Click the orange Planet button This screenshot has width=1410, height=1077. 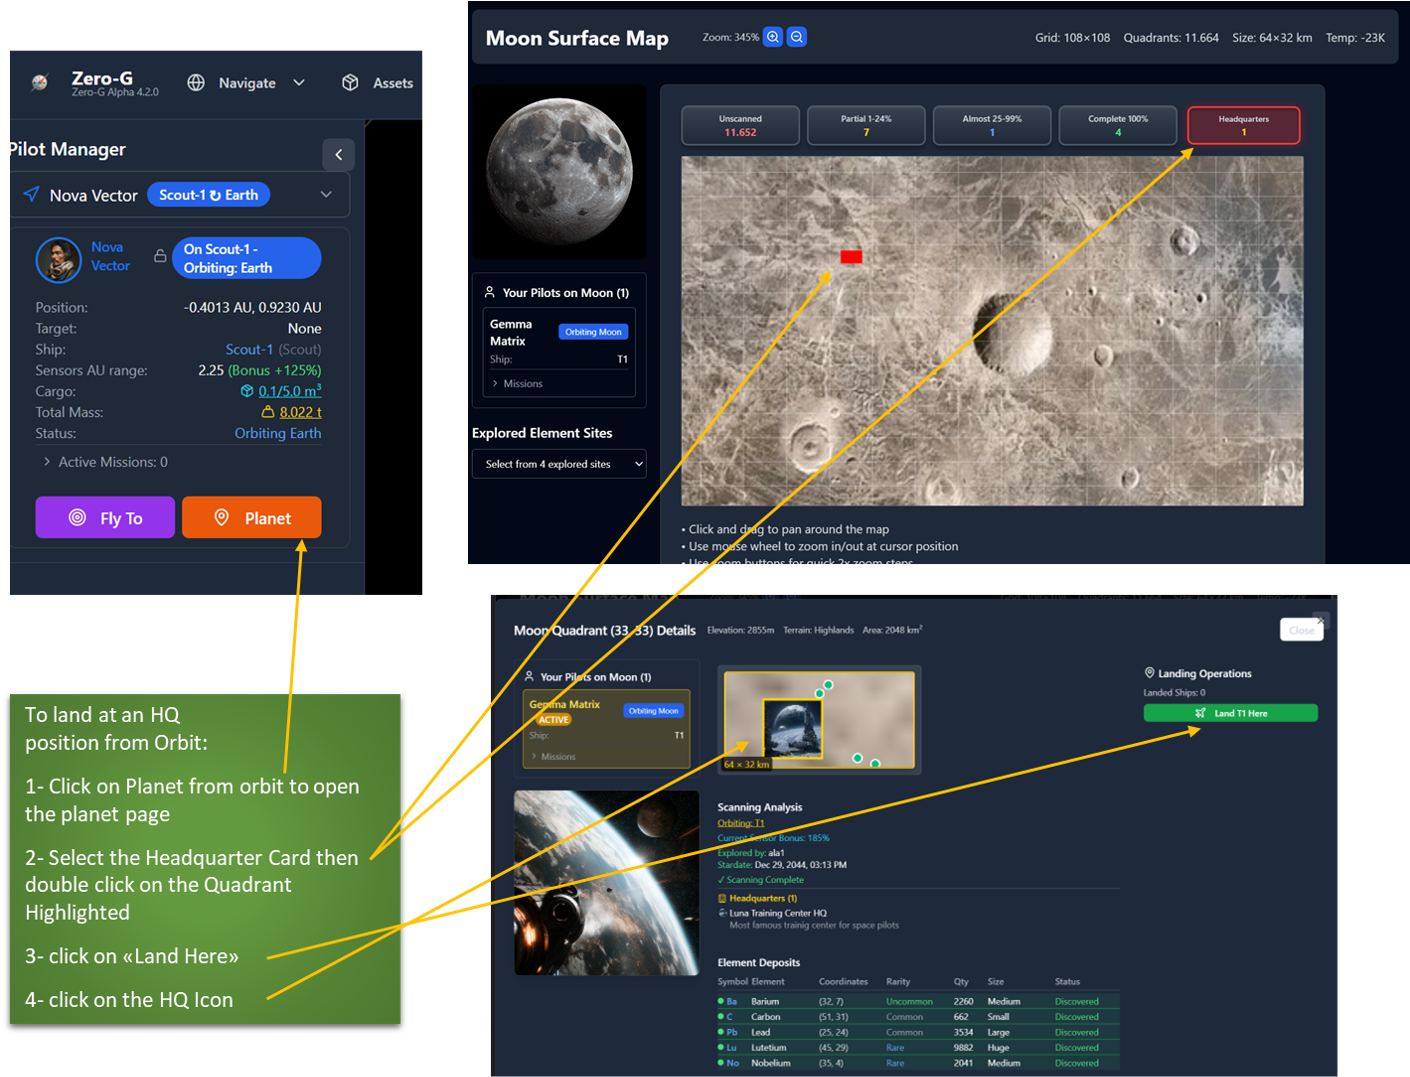tap(252, 517)
